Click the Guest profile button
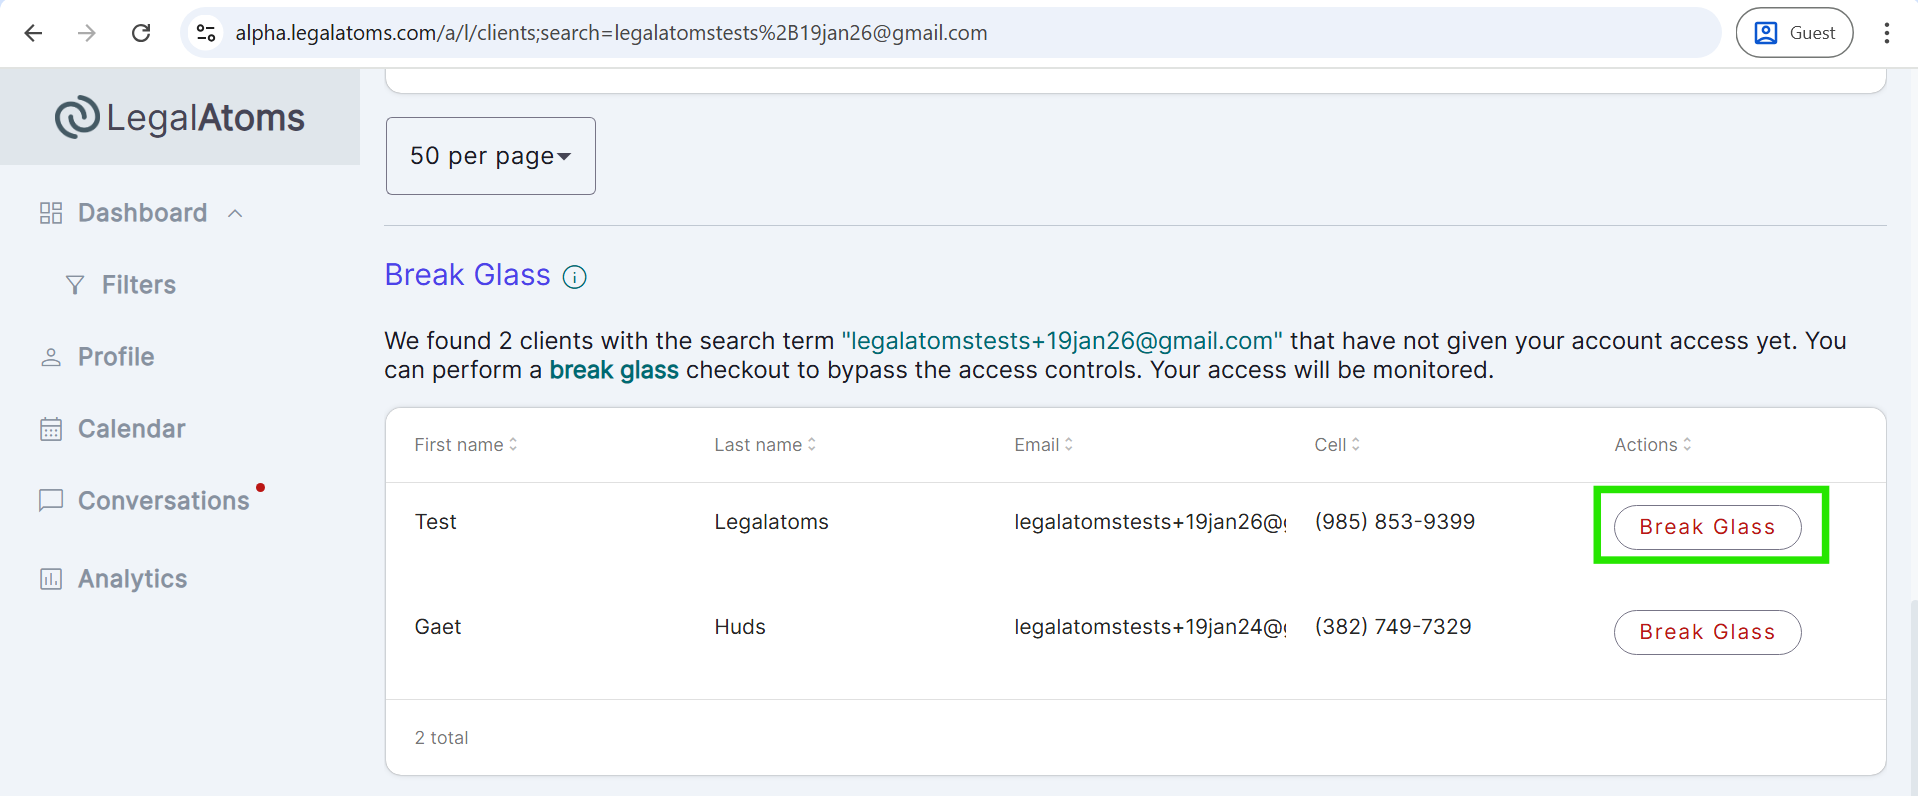This screenshot has height=796, width=1918. [x=1794, y=33]
